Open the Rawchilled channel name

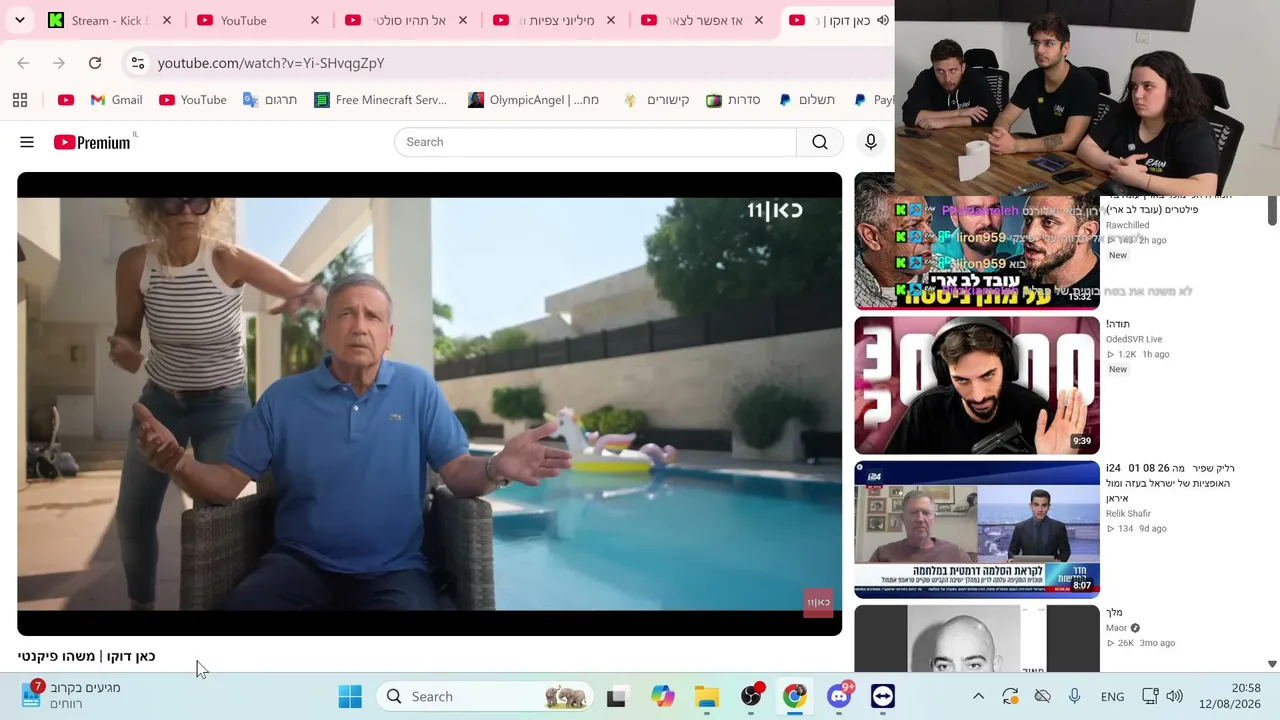pos(1127,225)
